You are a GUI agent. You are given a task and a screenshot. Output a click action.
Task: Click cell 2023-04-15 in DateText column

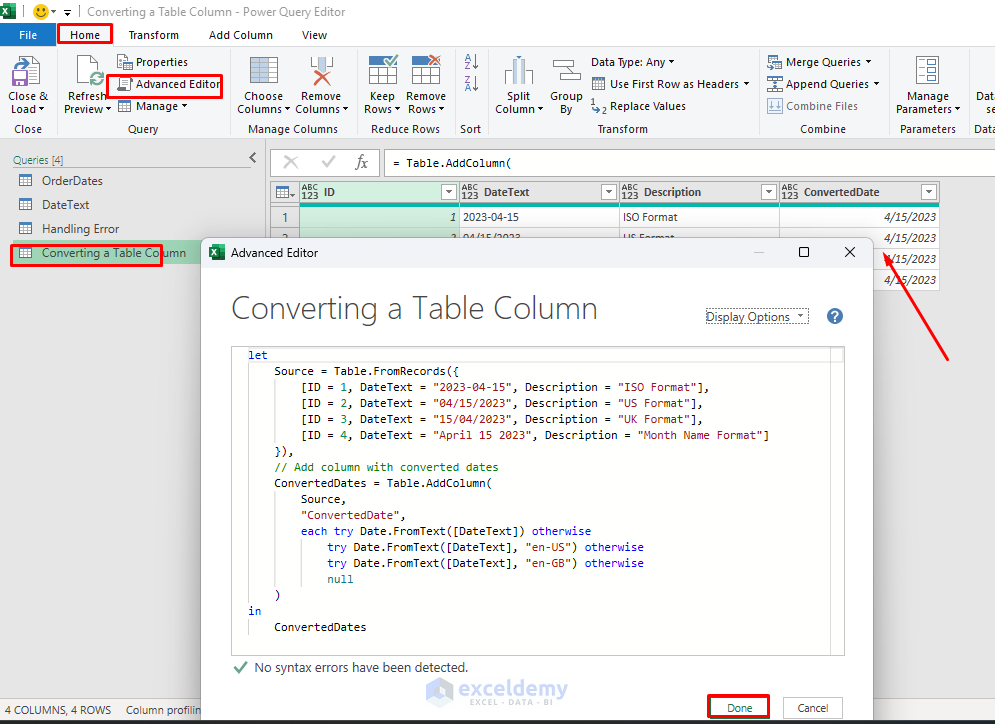[x=539, y=217]
